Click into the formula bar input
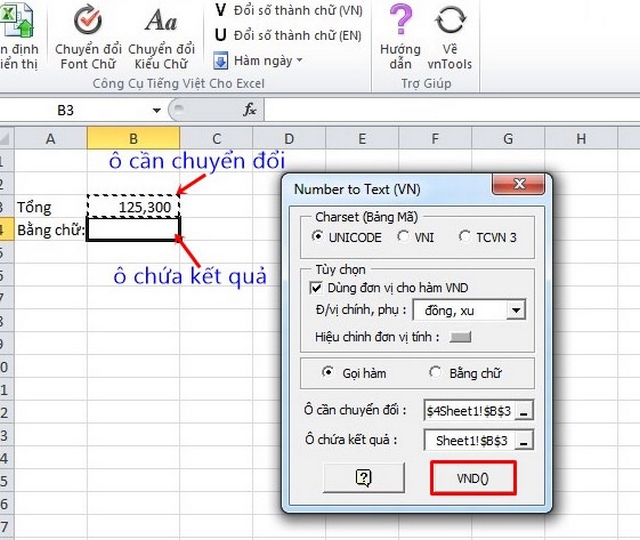Screen dimensions: 640x540 [x=452, y=110]
